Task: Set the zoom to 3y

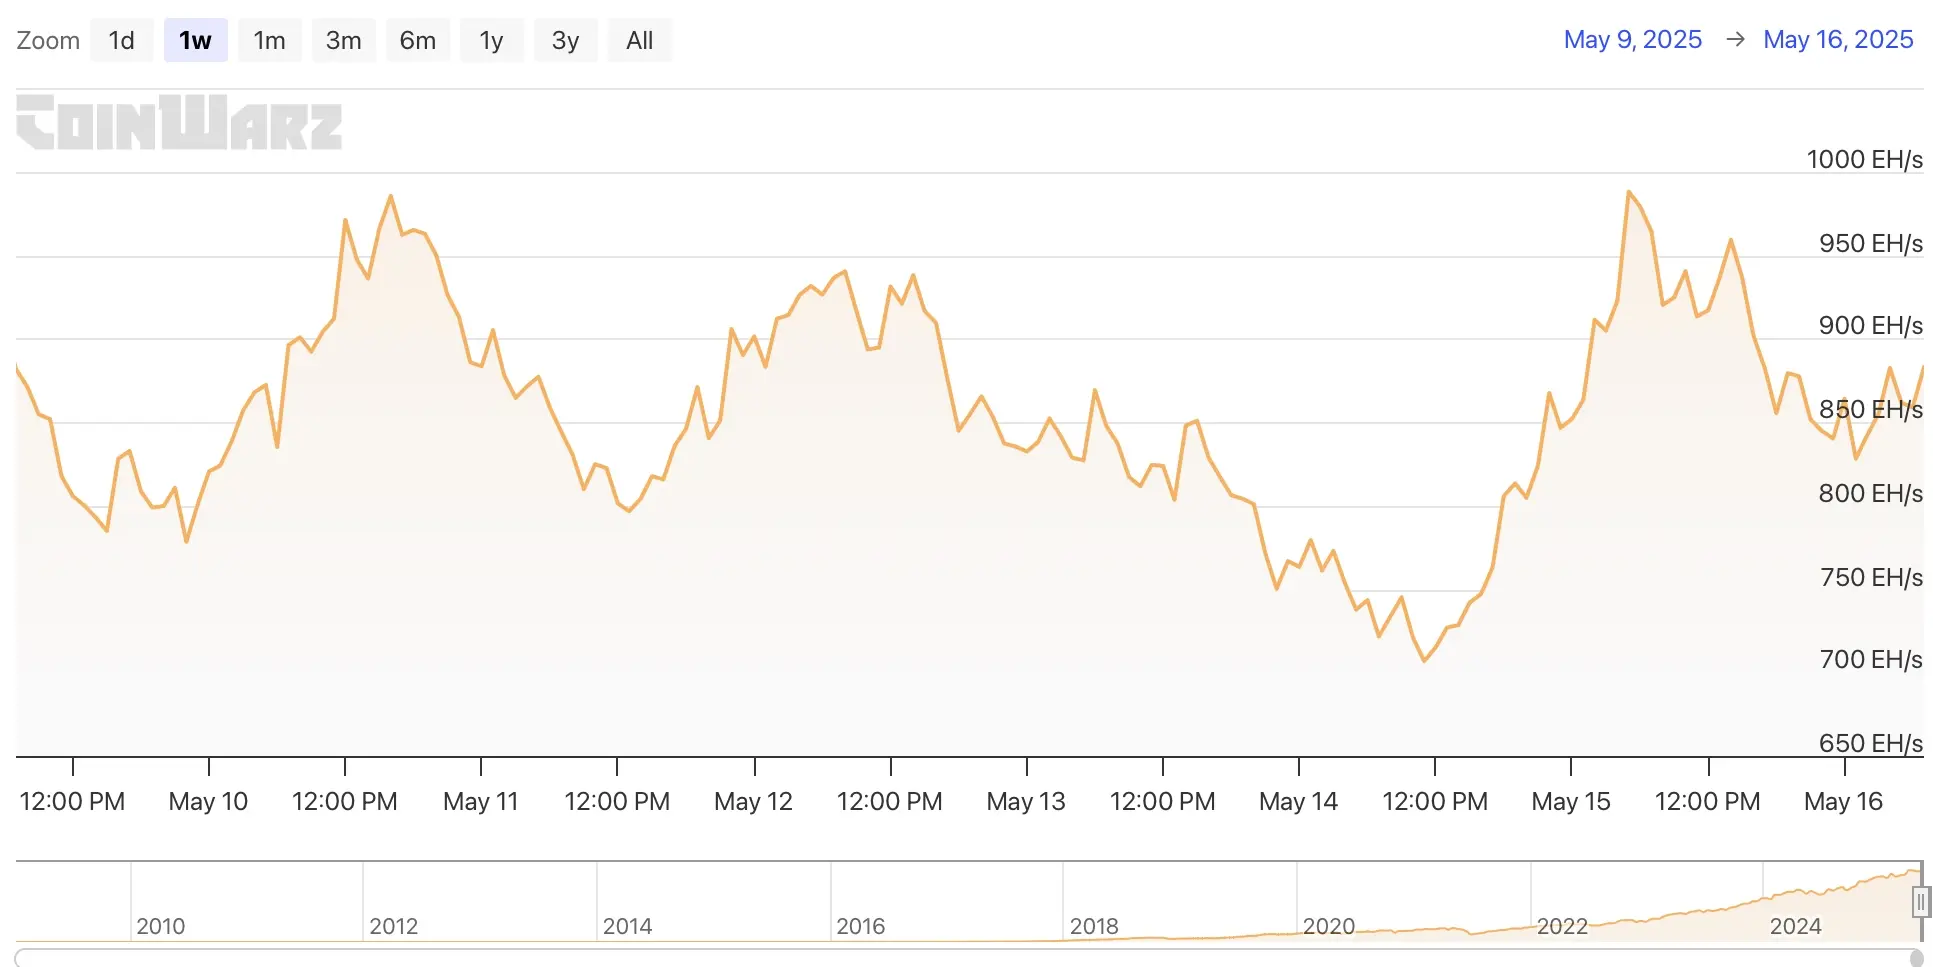Action: tap(566, 40)
